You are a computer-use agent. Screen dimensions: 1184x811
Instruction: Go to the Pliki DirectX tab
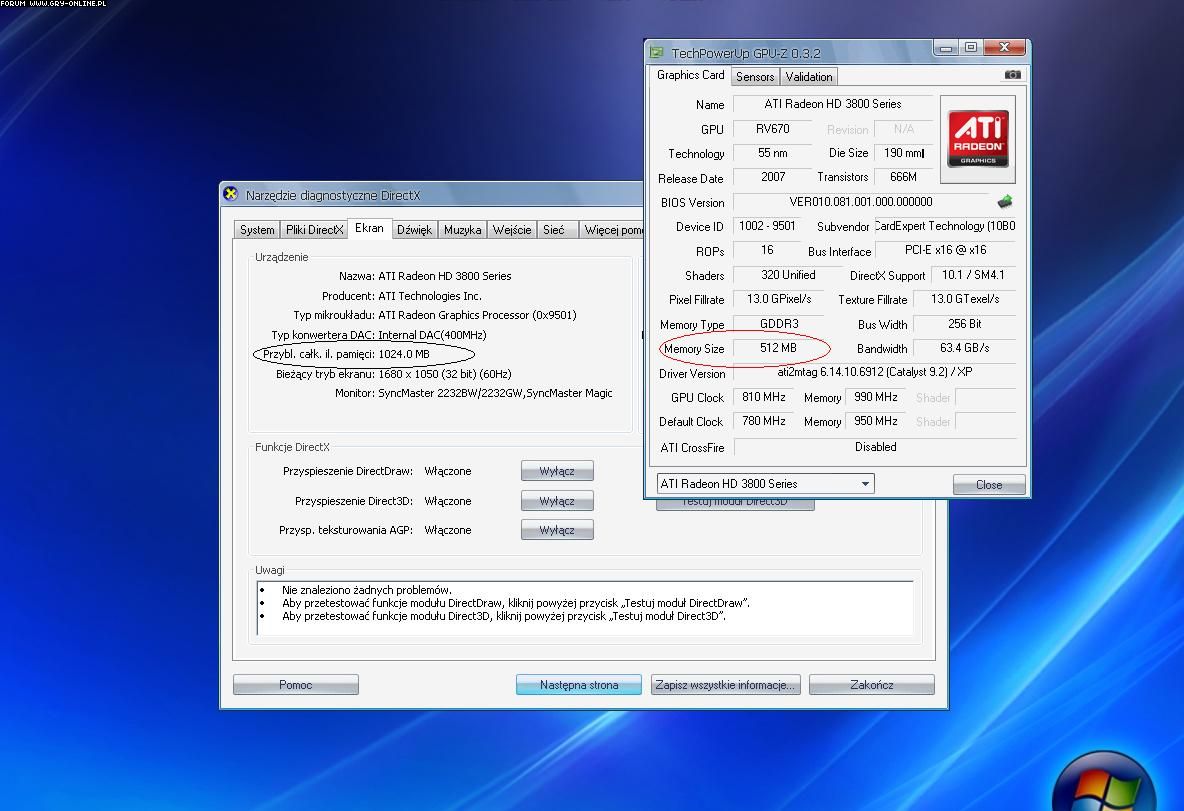(x=314, y=230)
